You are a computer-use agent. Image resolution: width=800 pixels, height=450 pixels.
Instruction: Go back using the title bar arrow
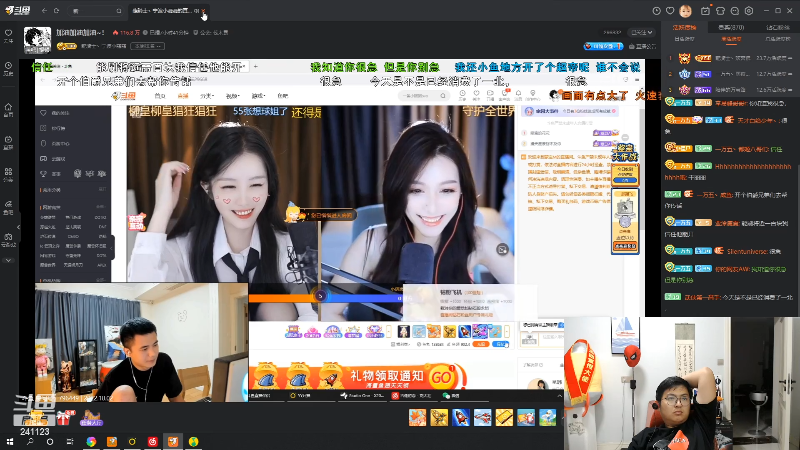pyautogui.click(x=44, y=11)
